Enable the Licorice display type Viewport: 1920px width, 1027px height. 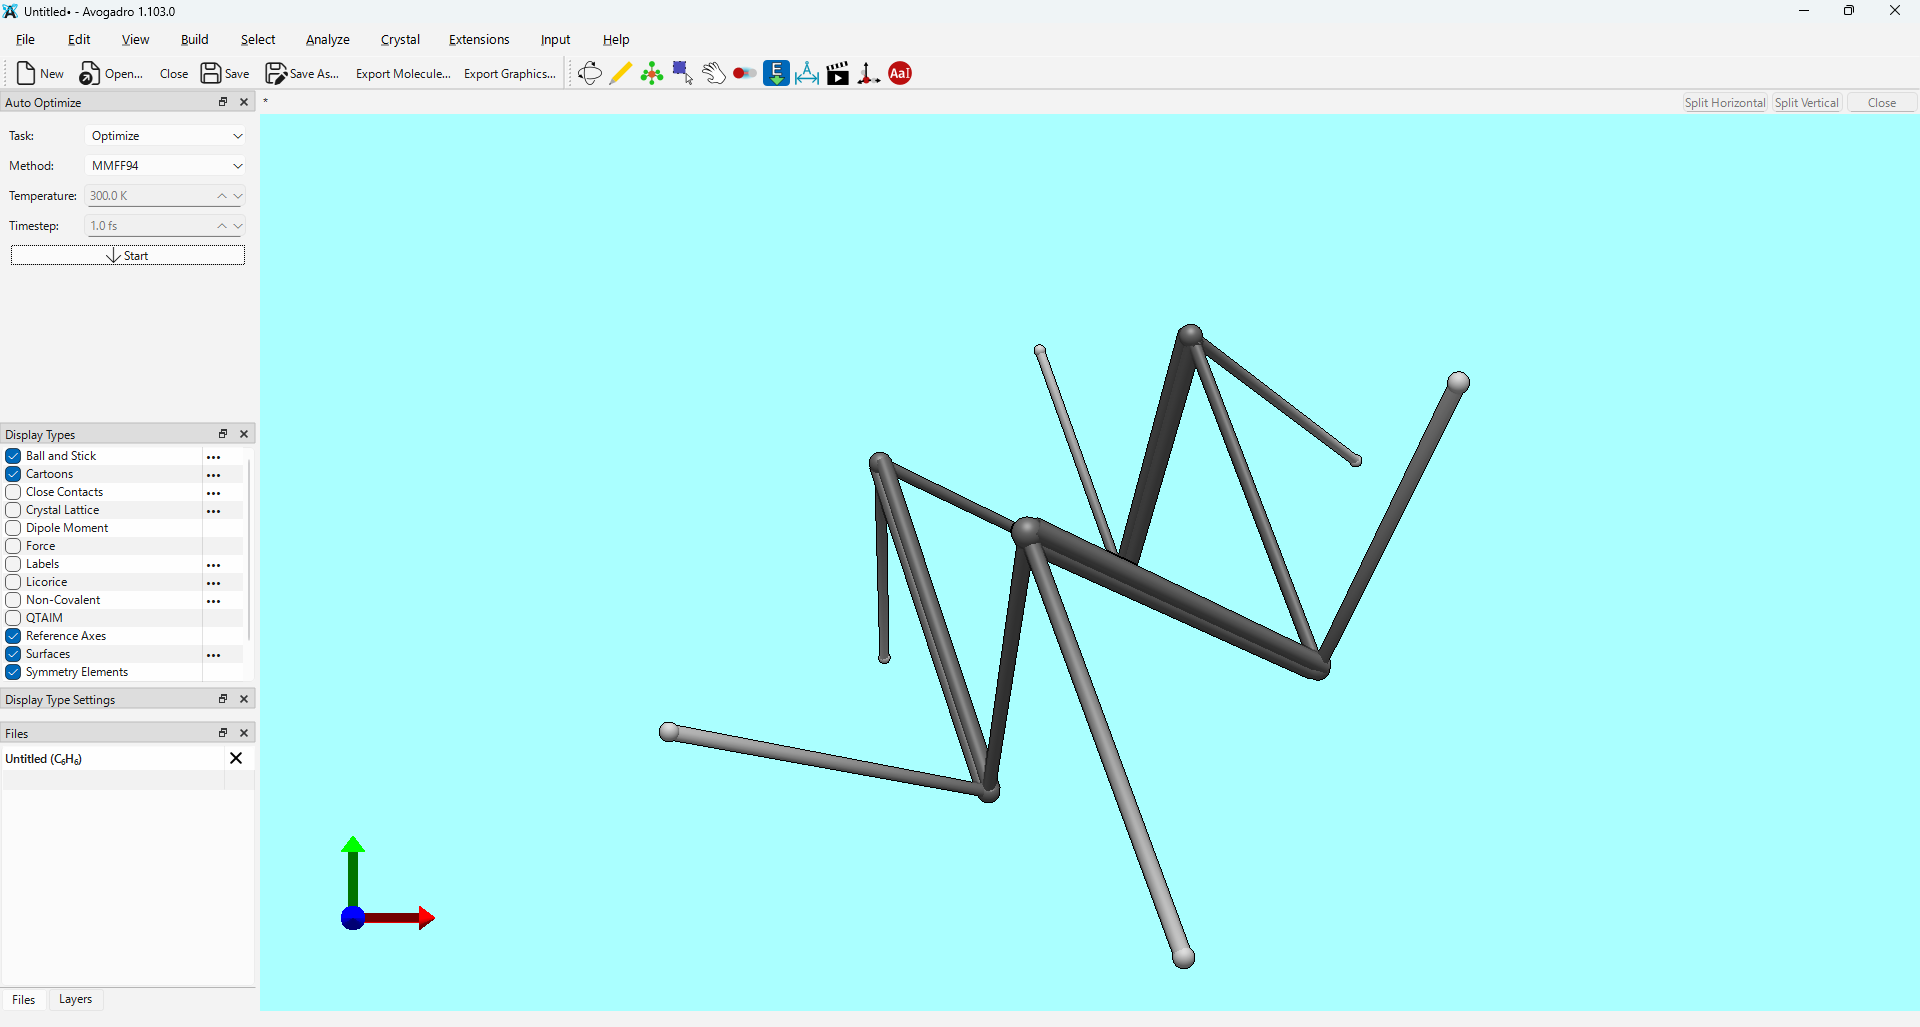point(13,582)
